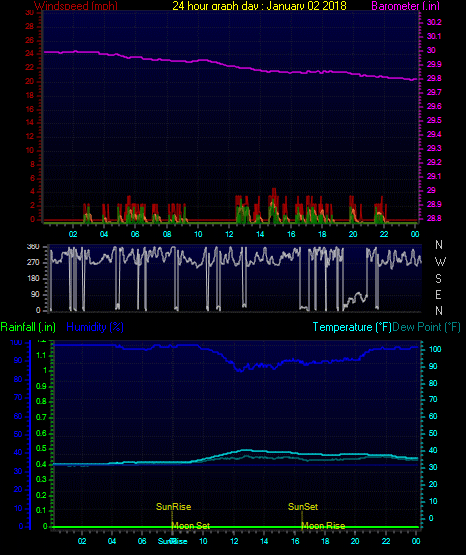Select the Humidity (%) legend label
This screenshot has width=466, height=555.
coord(95,327)
